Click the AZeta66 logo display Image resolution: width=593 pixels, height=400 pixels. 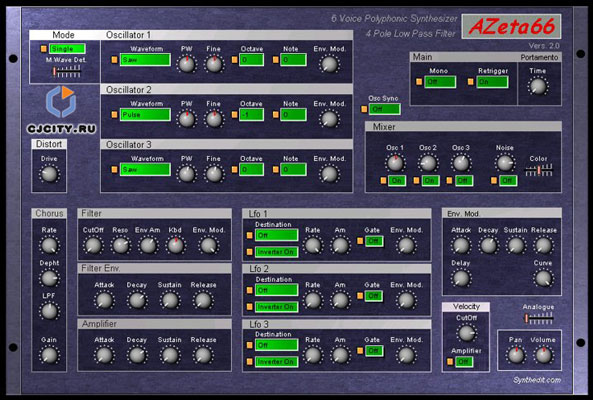tap(511, 26)
